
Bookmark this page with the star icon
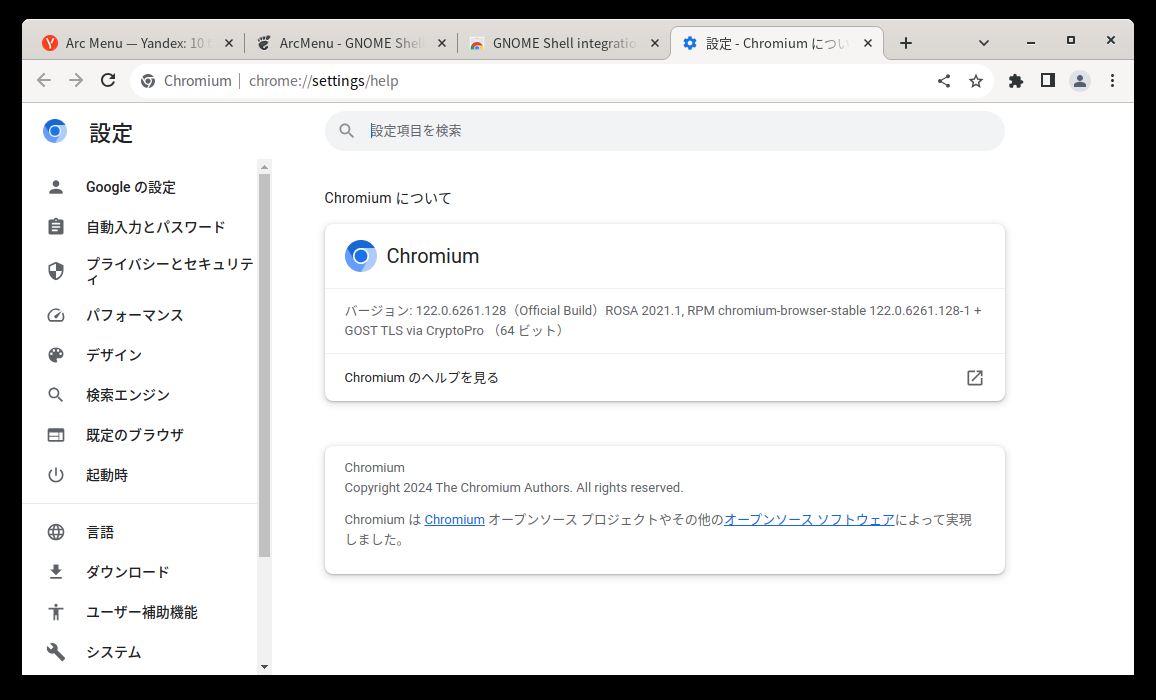[975, 81]
